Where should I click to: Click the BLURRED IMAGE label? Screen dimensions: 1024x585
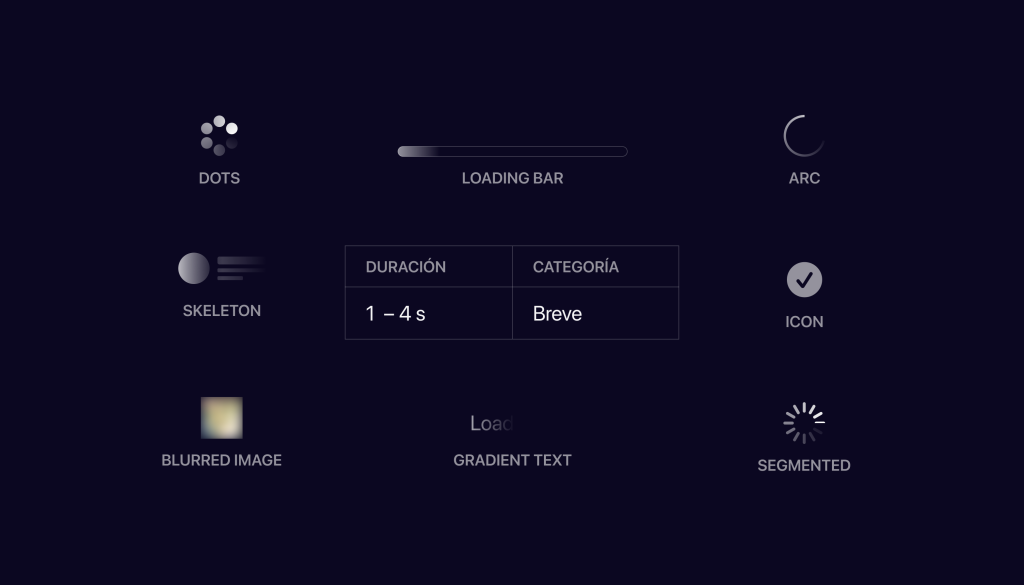tap(221, 460)
